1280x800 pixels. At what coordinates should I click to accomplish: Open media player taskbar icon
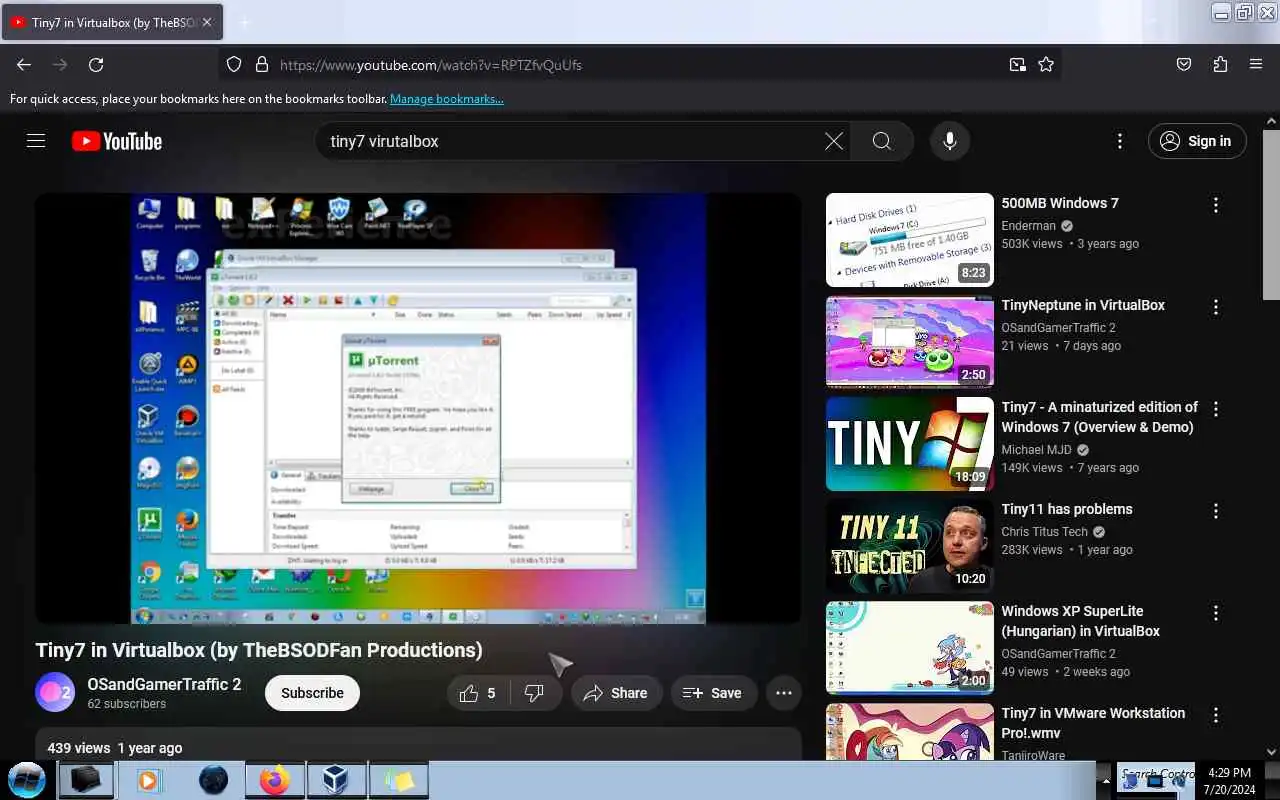pos(149,780)
